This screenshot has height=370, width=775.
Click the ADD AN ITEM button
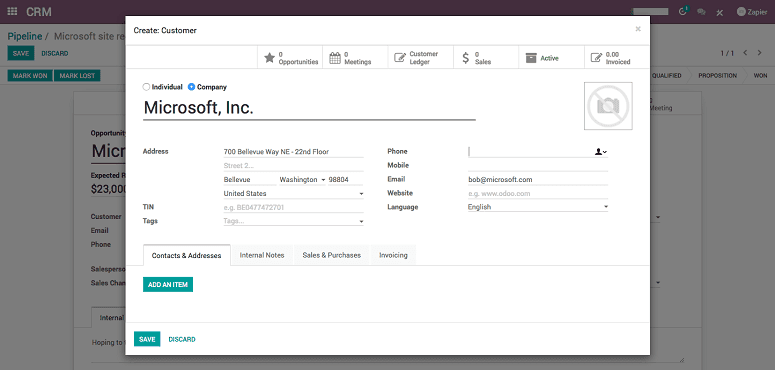(x=168, y=285)
